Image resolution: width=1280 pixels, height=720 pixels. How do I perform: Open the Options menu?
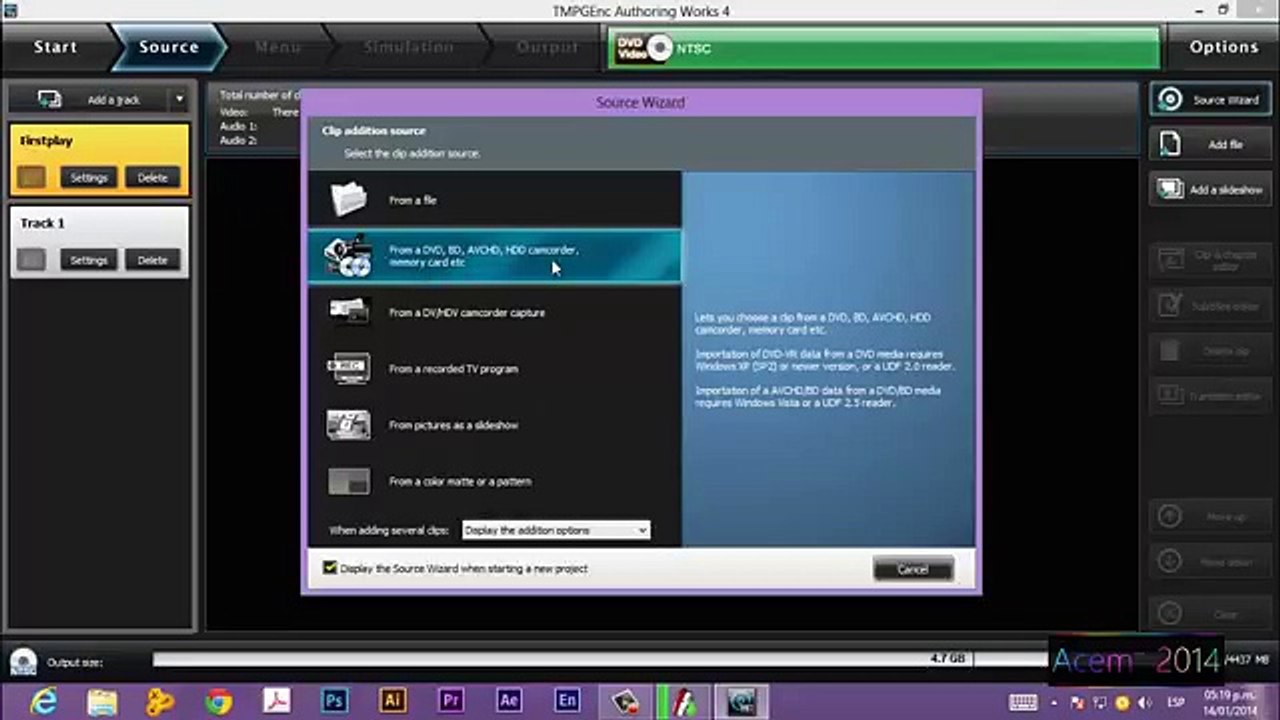[1223, 47]
